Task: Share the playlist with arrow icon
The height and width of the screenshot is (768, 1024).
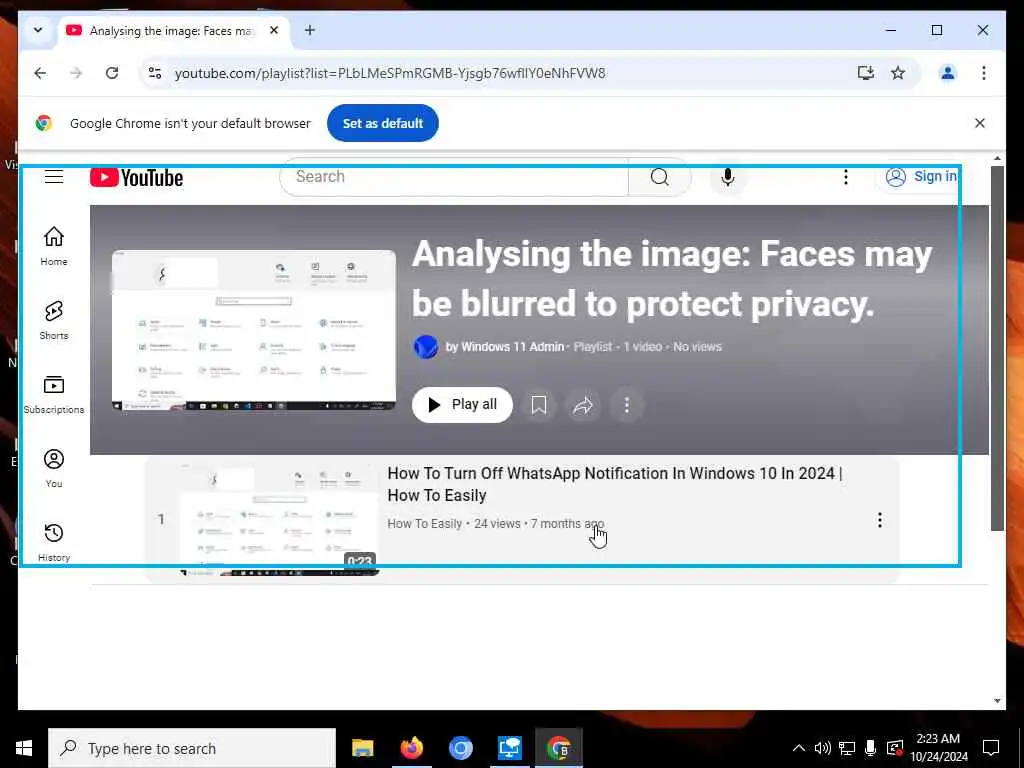Action: (583, 405)
